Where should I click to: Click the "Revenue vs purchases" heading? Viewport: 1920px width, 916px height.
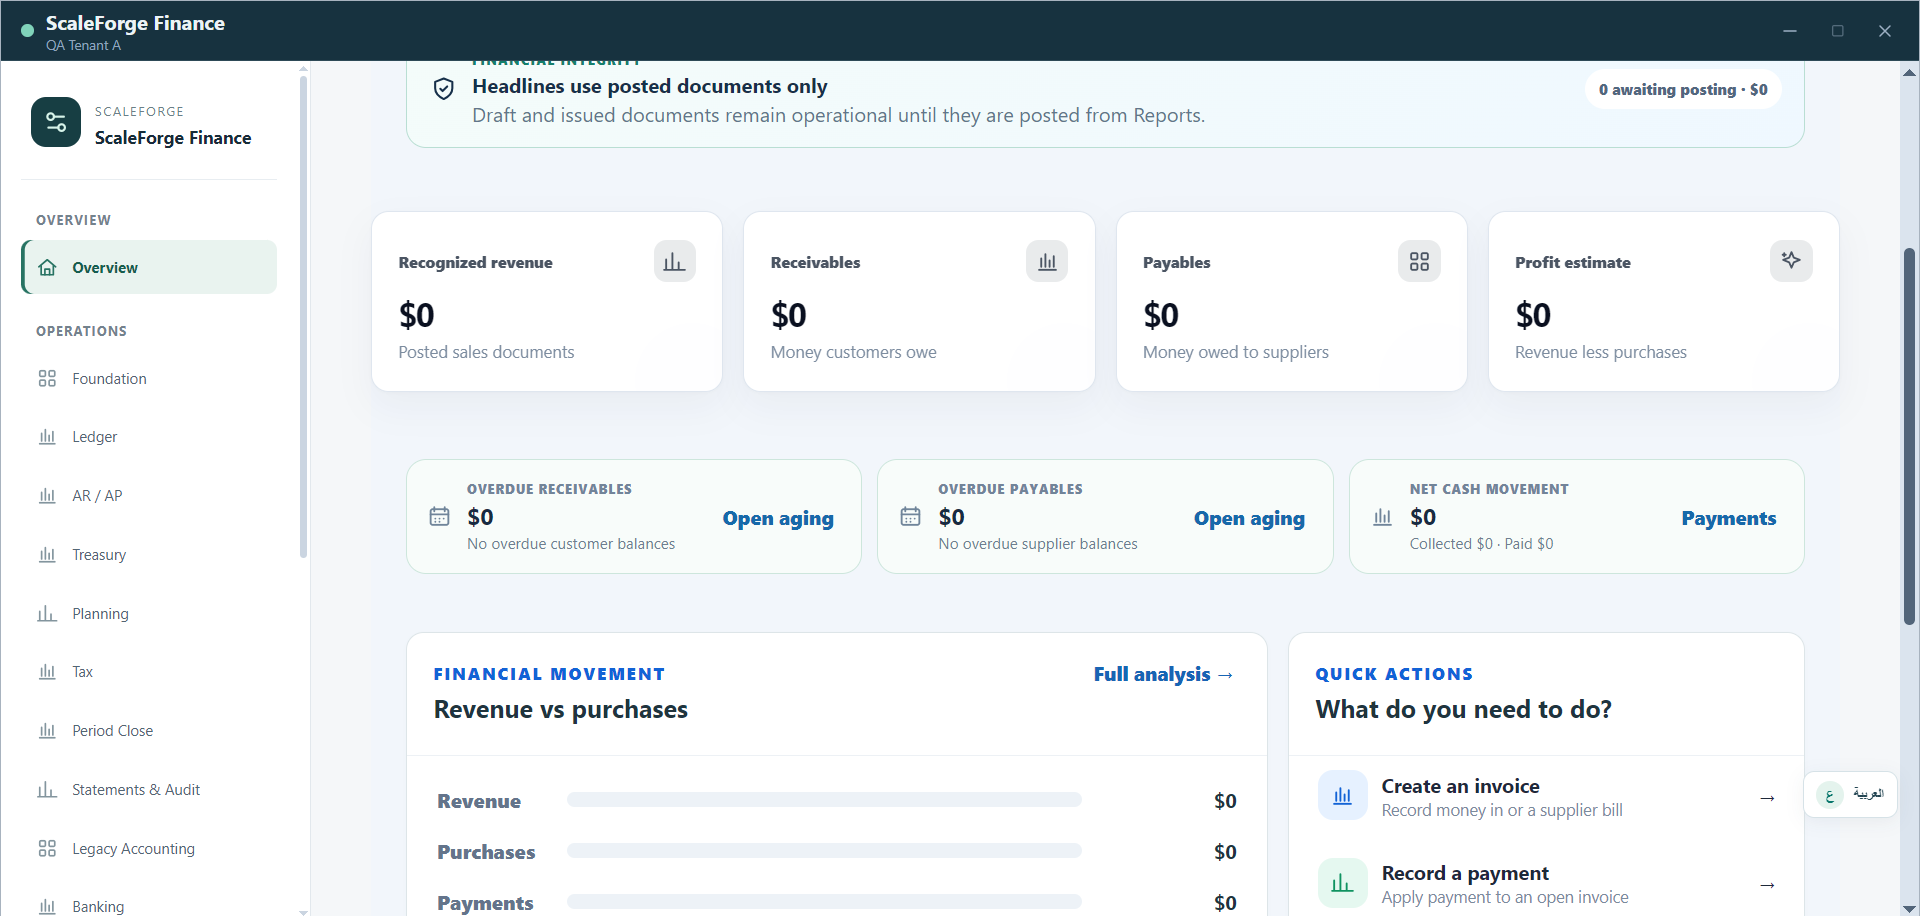560,709
